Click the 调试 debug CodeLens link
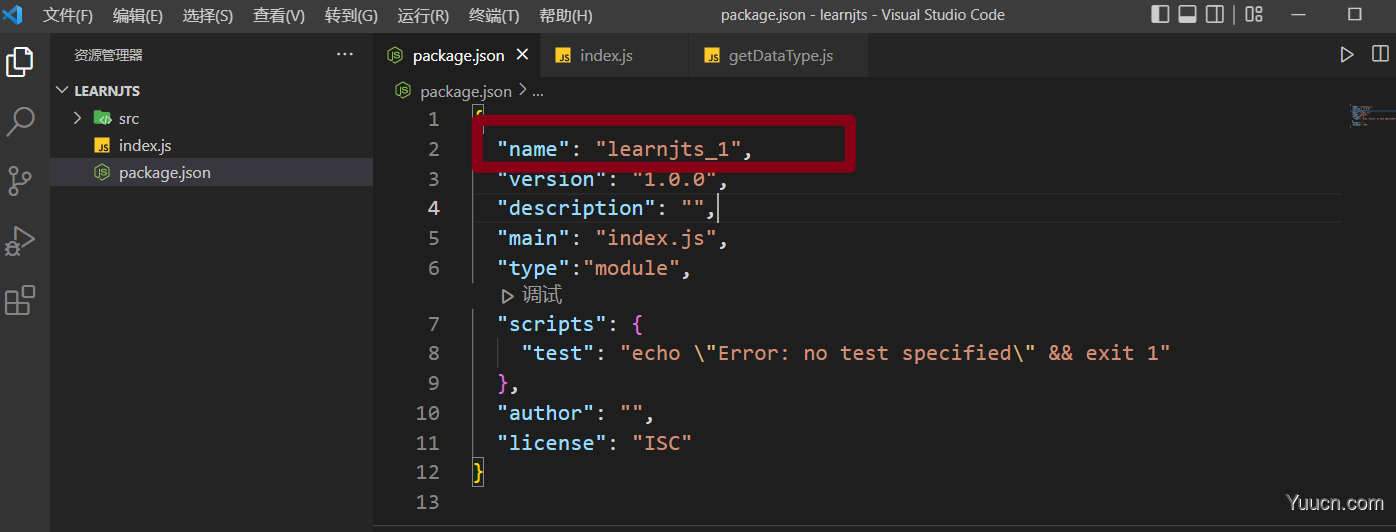 click(x=532, y=295)
